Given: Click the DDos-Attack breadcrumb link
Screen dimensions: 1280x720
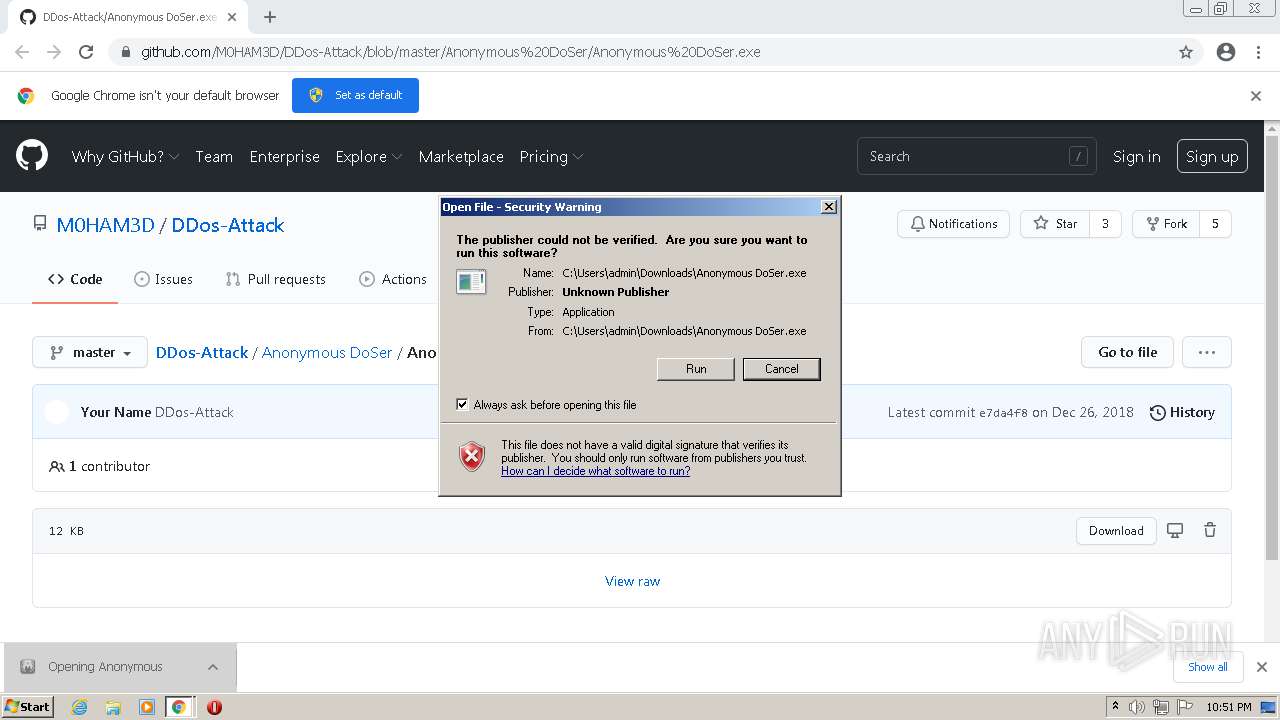Looking at the screenshot, I should pos(202,352).
